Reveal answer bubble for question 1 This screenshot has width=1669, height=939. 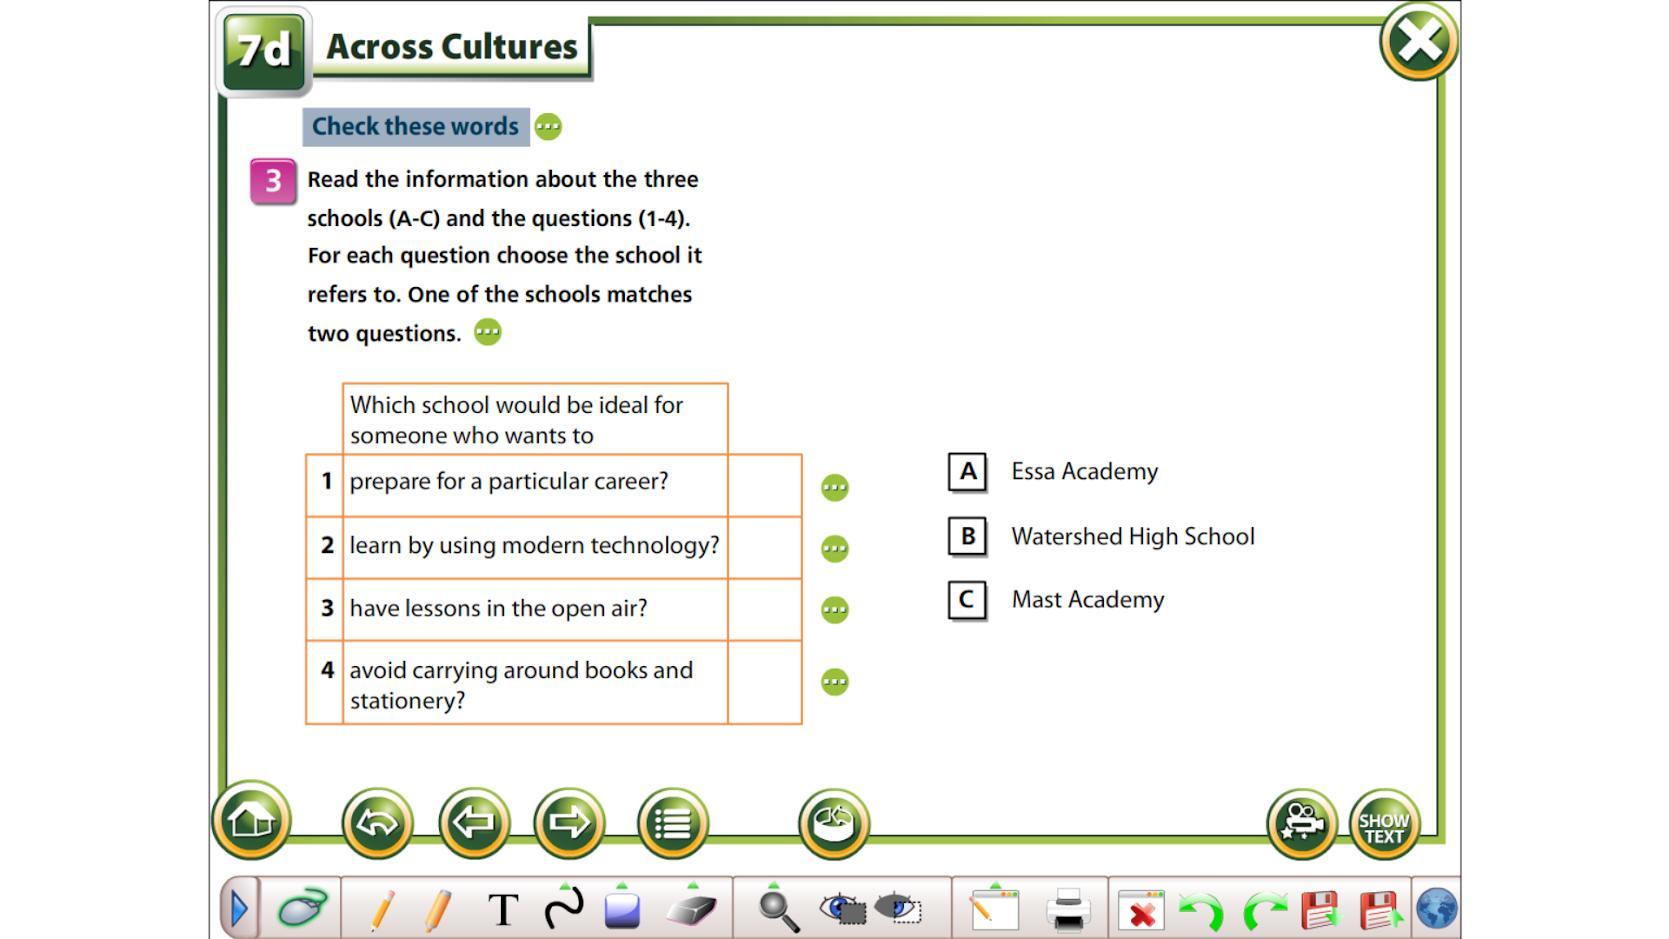(x=835, y=487)
